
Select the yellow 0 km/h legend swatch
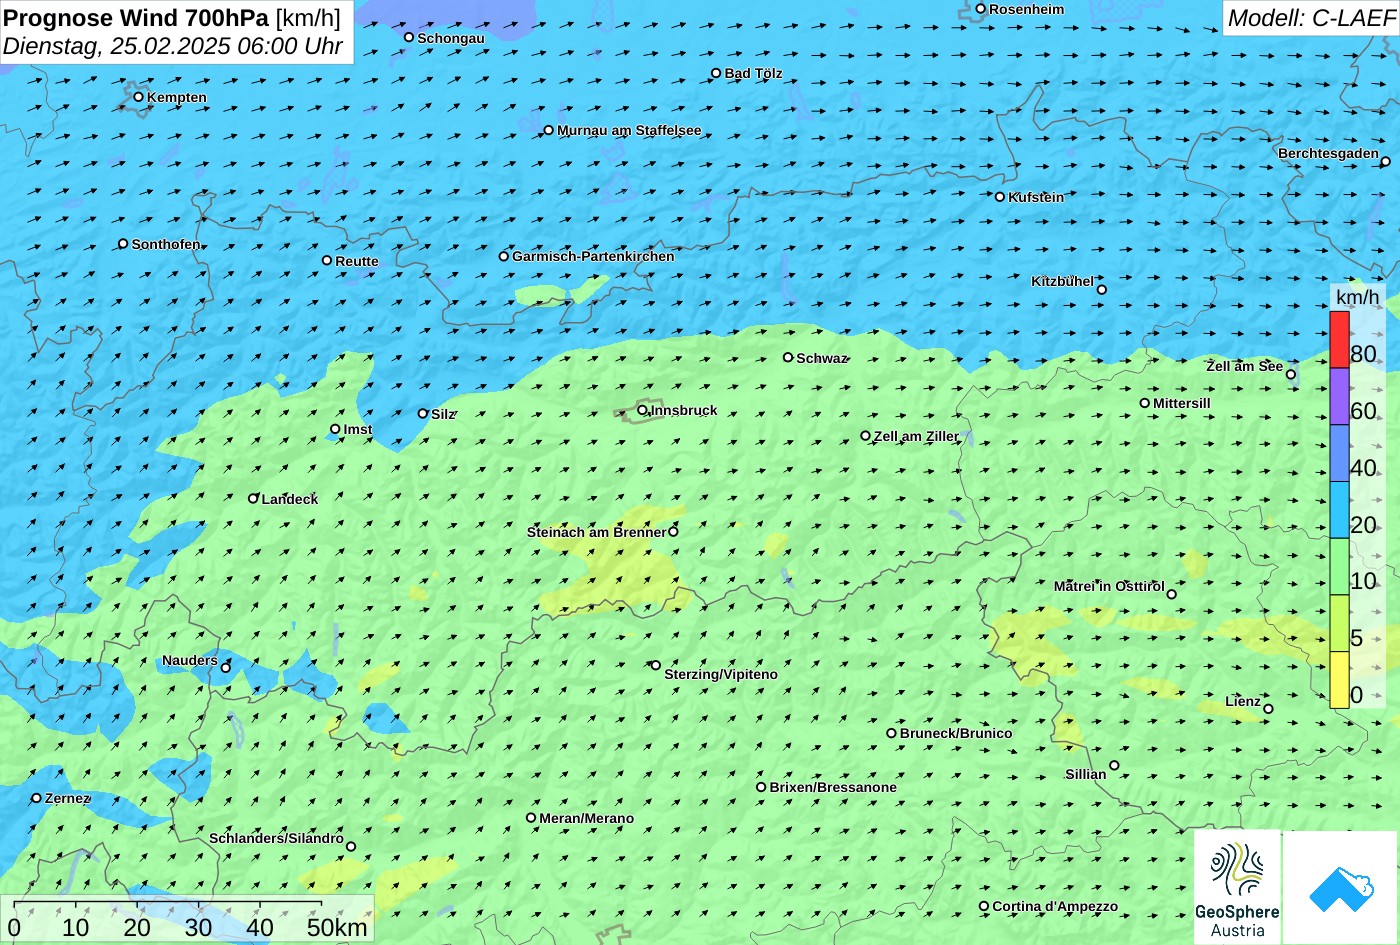1339,680
